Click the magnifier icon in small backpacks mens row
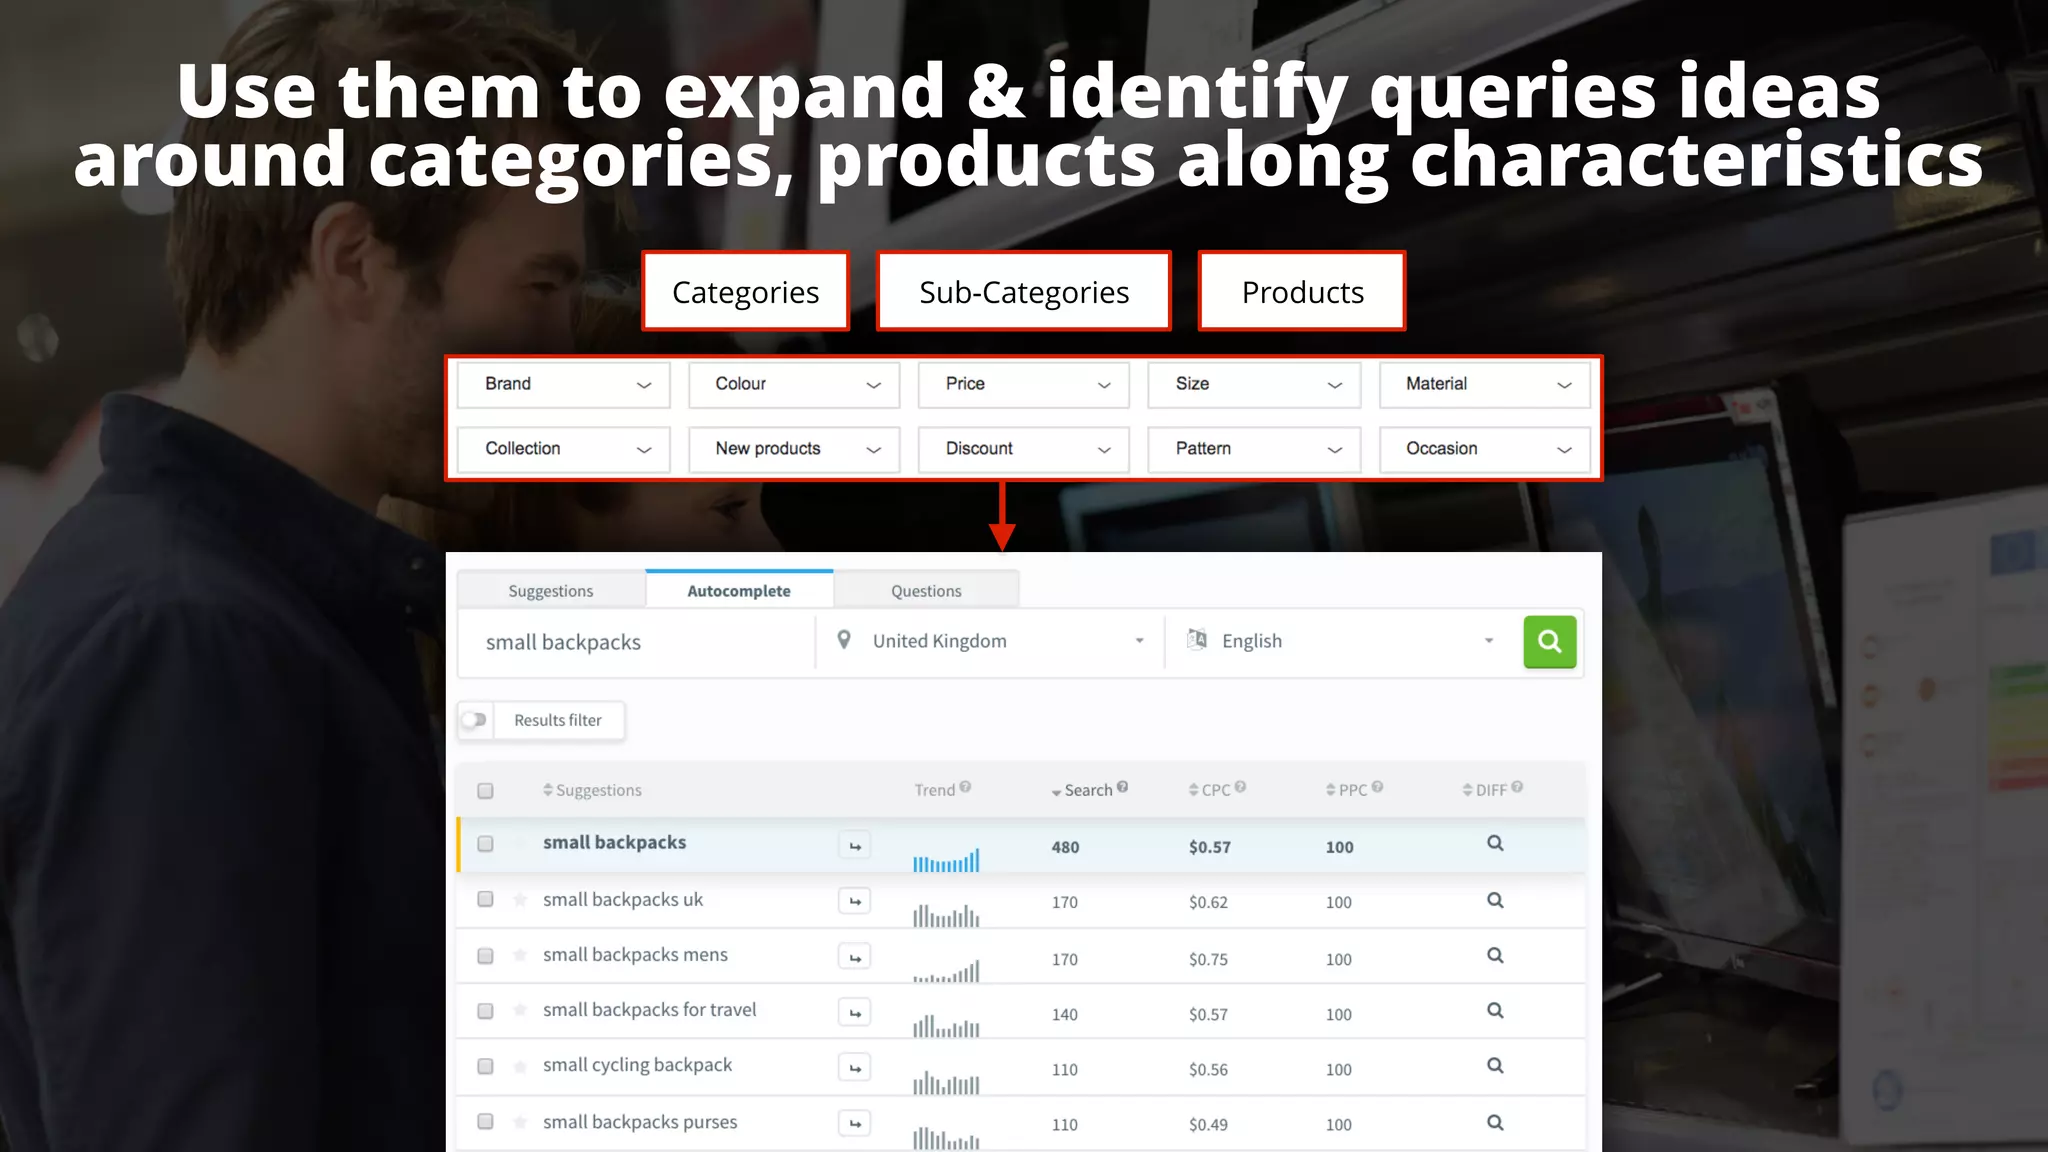 pos(1495,955)
